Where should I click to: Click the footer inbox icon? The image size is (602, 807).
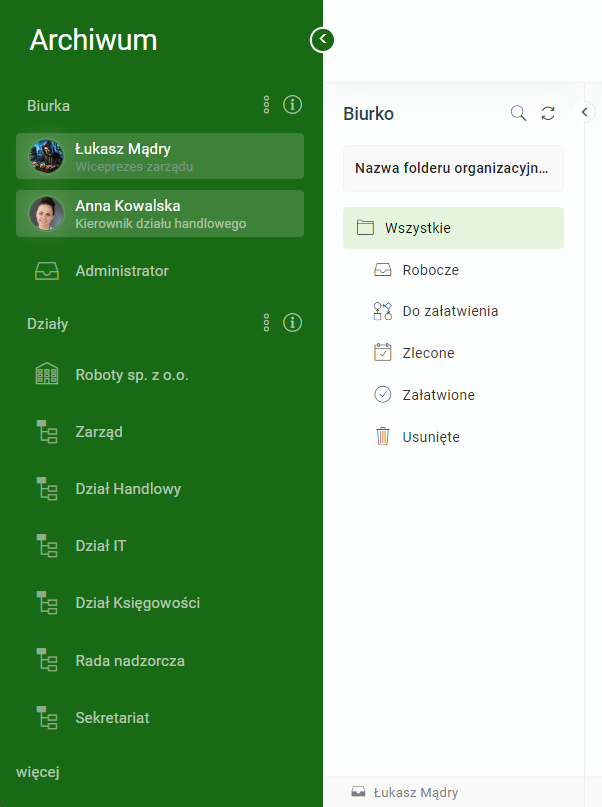[x=358, y=792]
